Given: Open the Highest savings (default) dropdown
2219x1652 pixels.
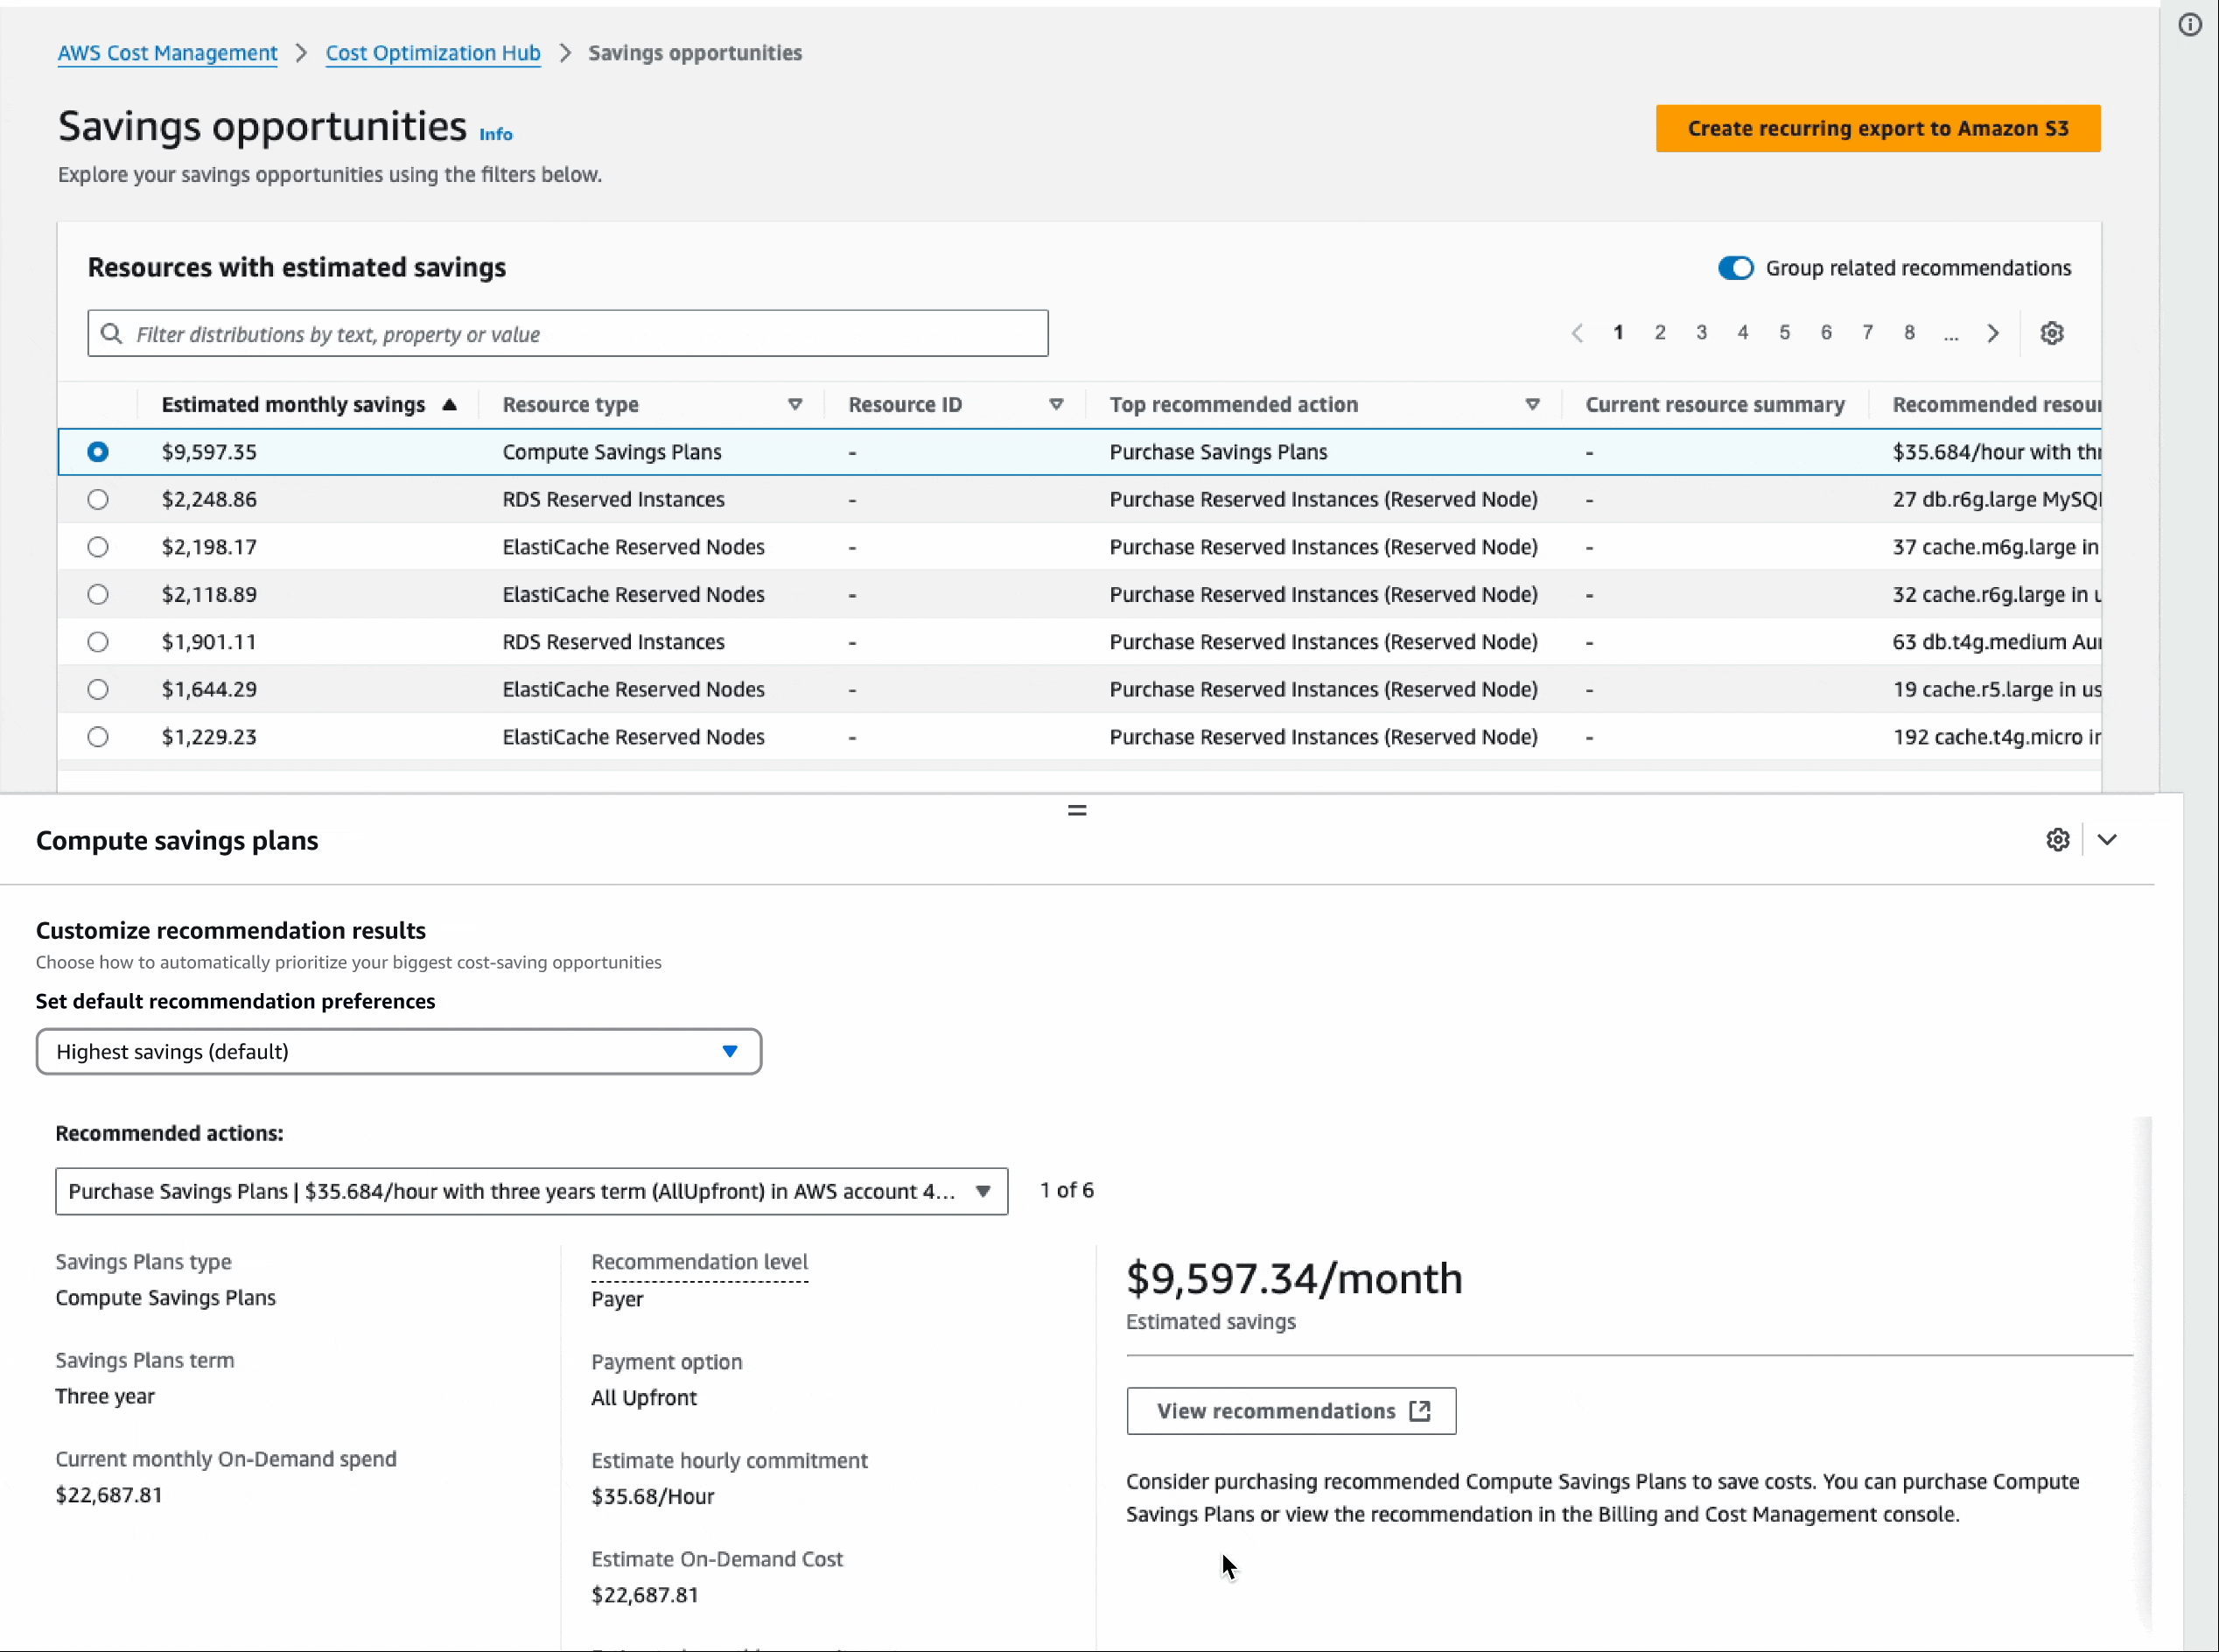Looking at the screenshot, I should [398, 1051].
